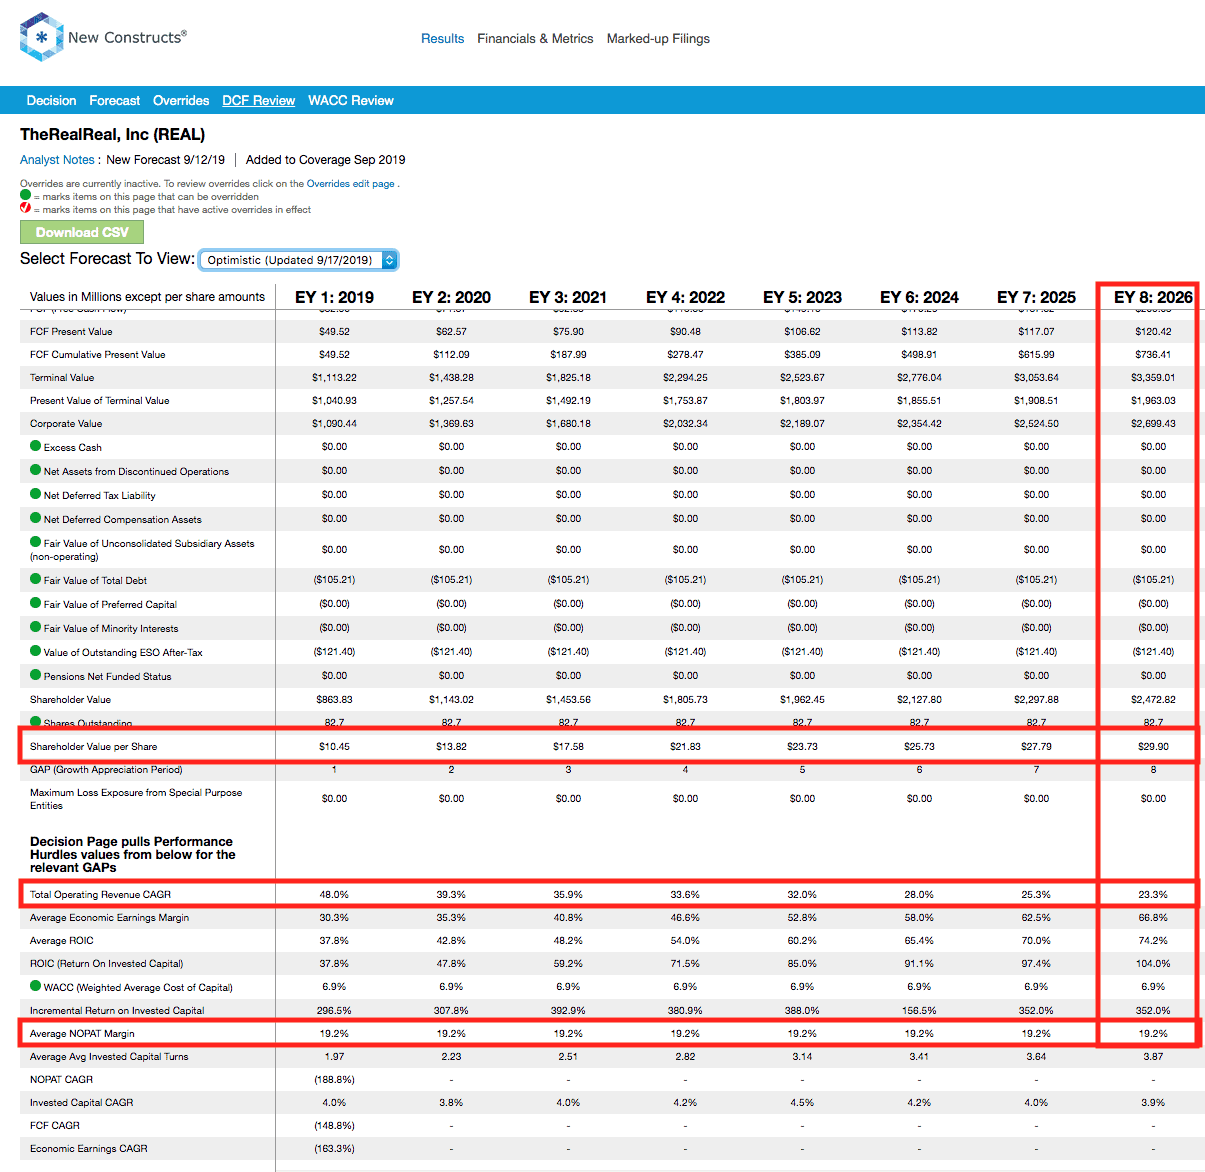
Task: Click green dot beside Fair Value of Total Debt
Action: (x=36, y=579)
